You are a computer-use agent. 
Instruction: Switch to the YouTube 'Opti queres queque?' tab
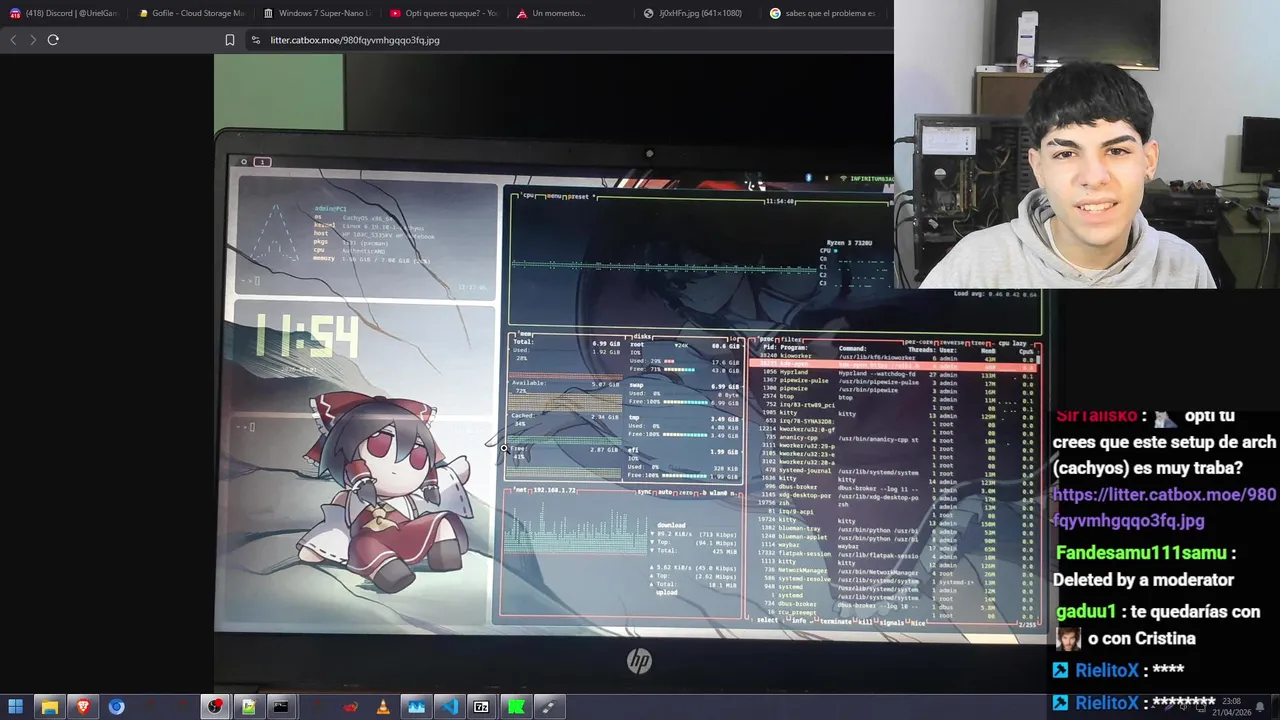442,13
